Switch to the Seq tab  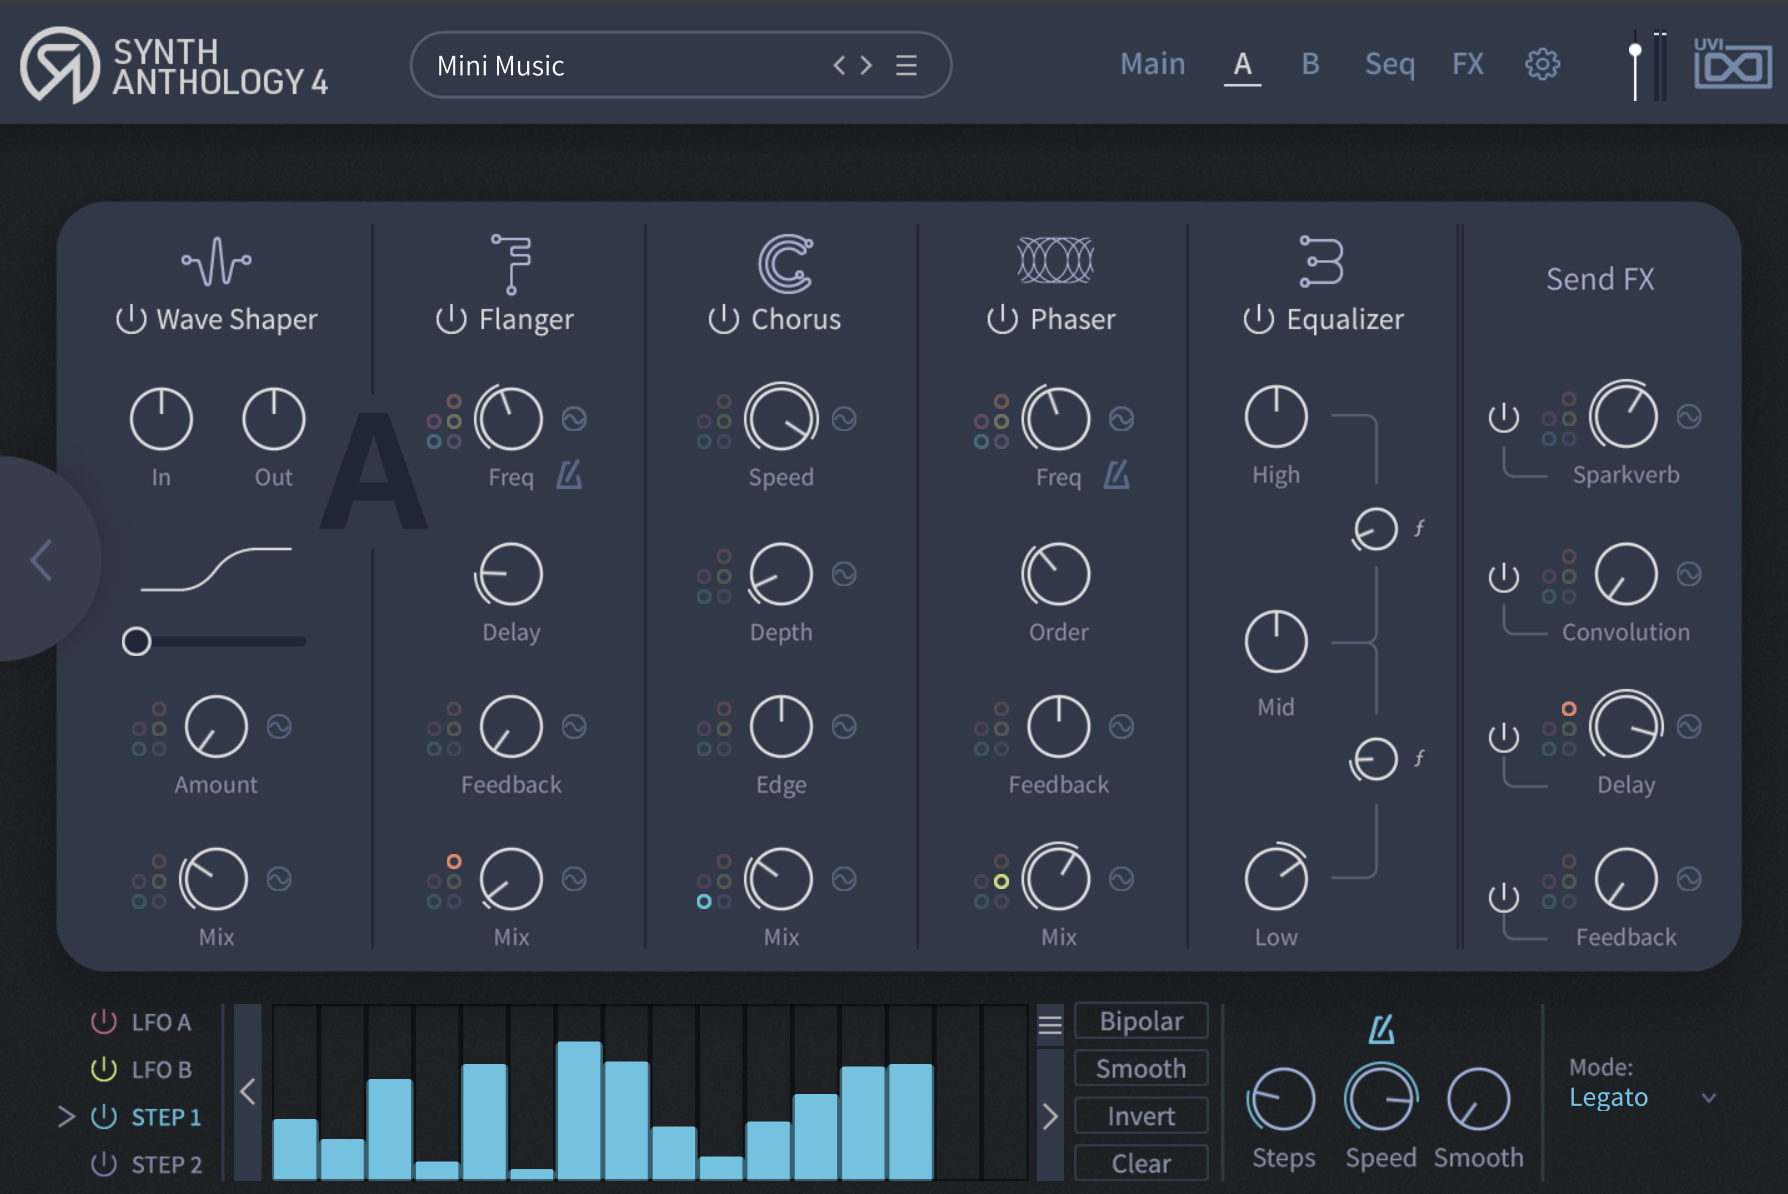click(1389, 65)
